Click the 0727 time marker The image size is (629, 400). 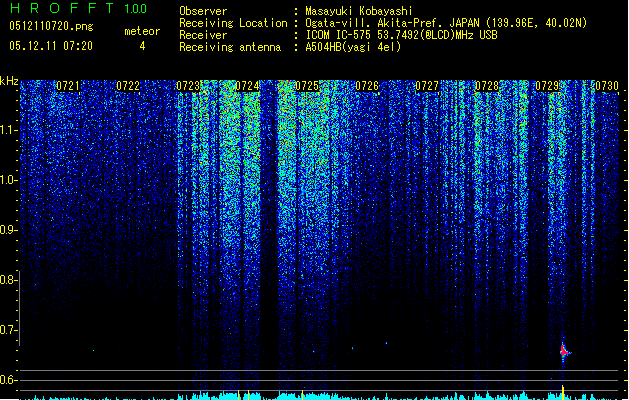point(427,86)
